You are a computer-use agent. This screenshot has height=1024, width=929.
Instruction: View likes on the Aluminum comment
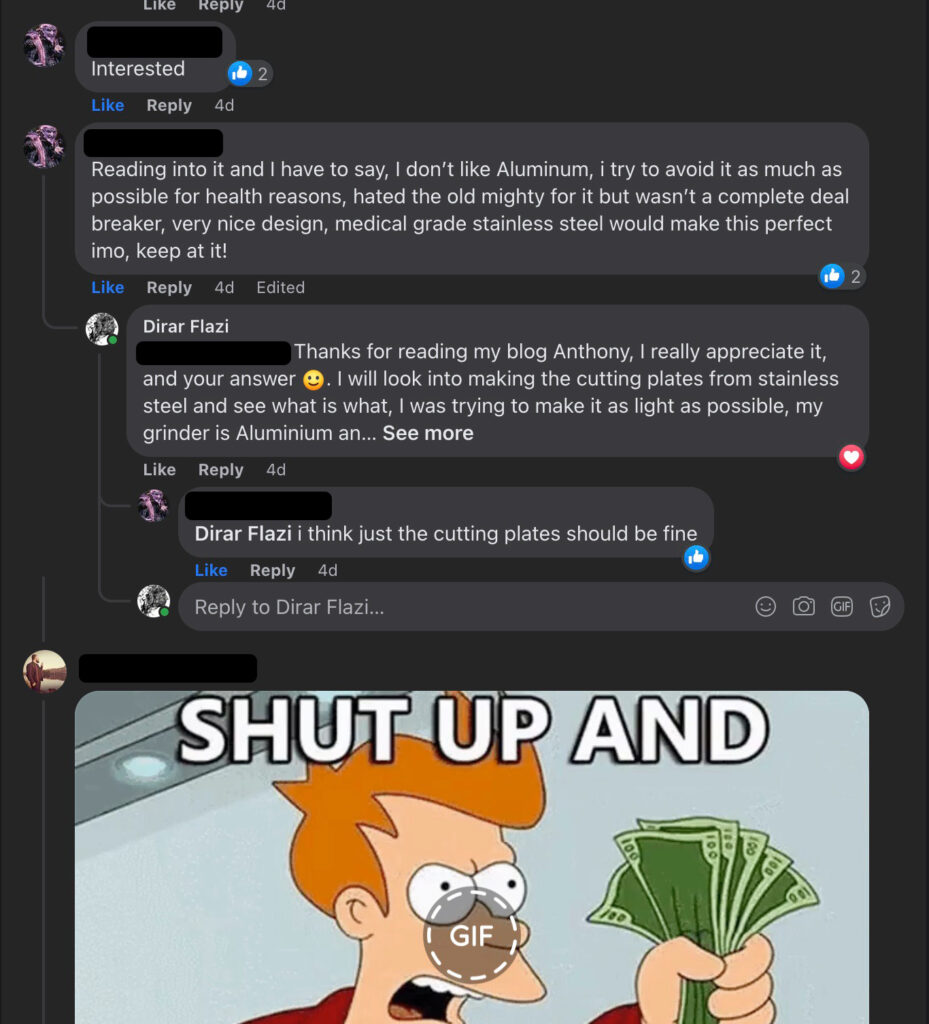pos(842,276)
